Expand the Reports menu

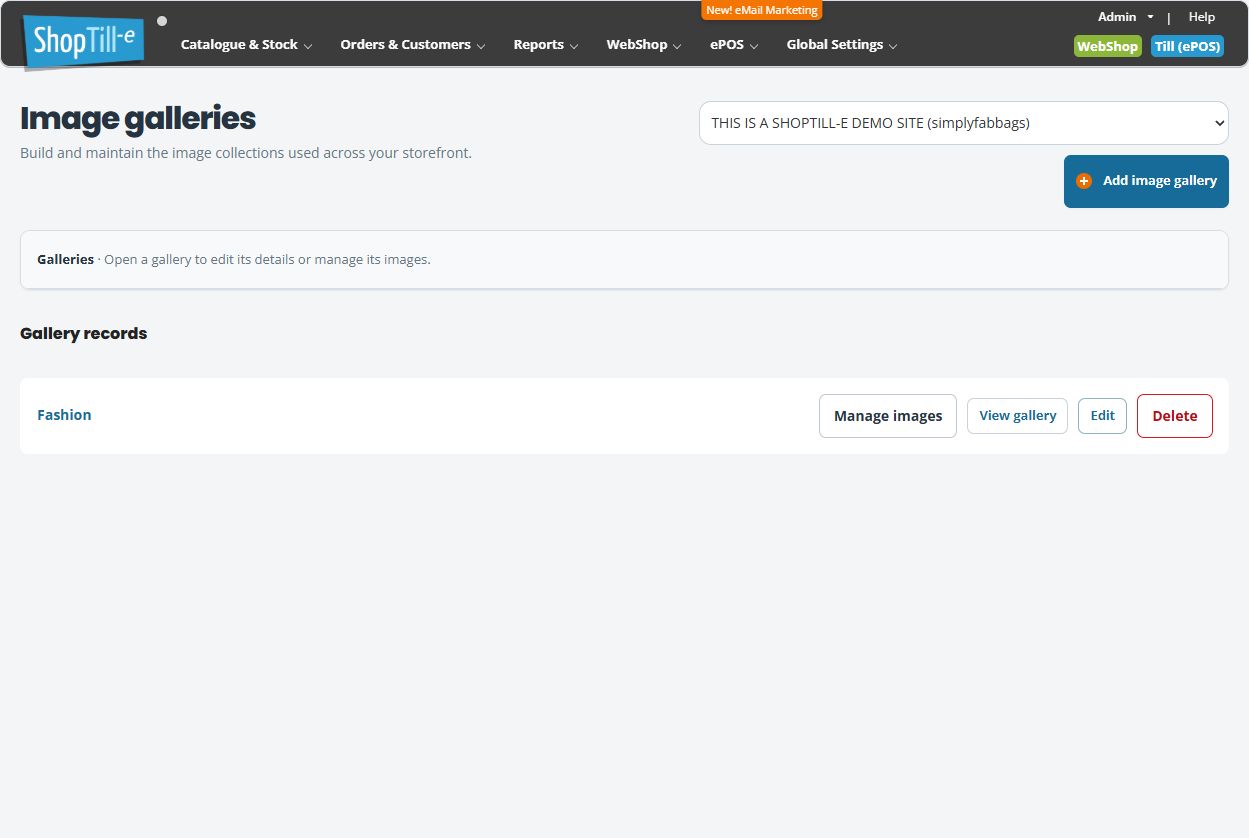coord(546,45)
